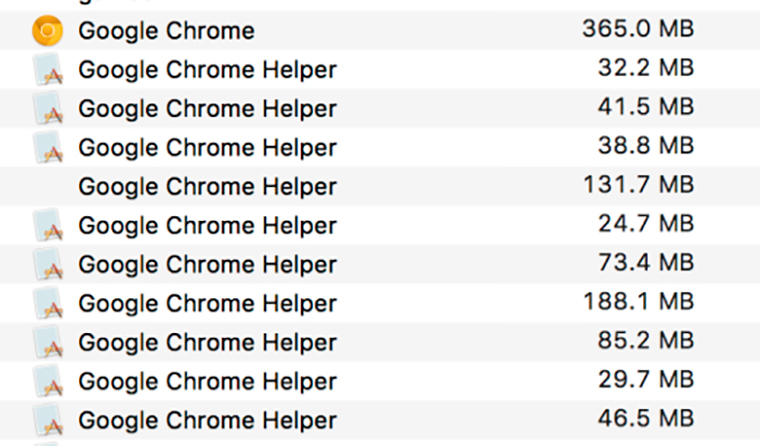
Task: Select the Helper name in the 188.1 MB row
Action: (207, 303)
